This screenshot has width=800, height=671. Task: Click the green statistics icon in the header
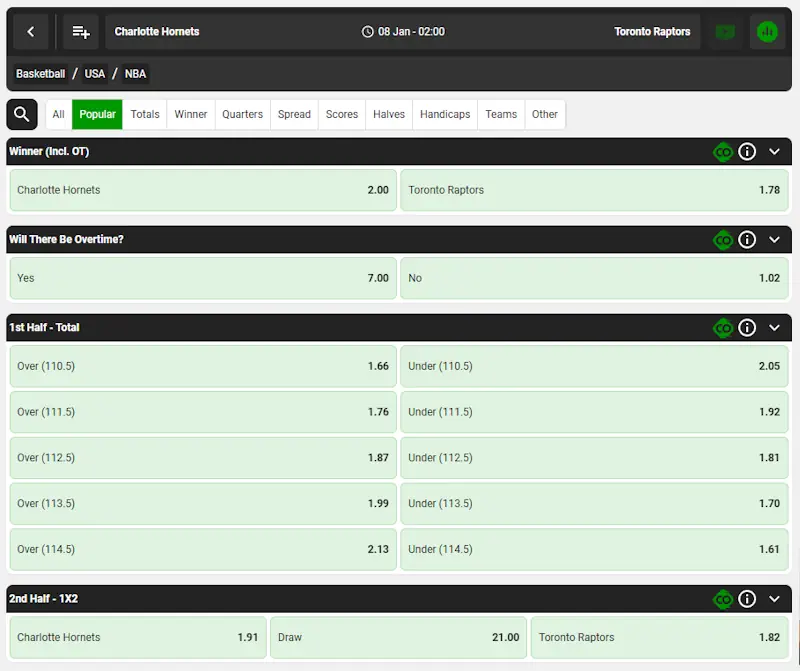[767, 31]
